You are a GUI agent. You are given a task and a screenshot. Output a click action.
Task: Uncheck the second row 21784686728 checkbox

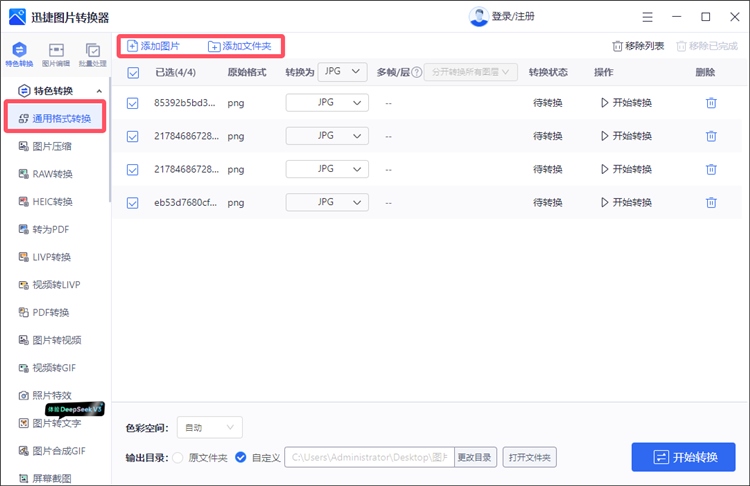132,136
